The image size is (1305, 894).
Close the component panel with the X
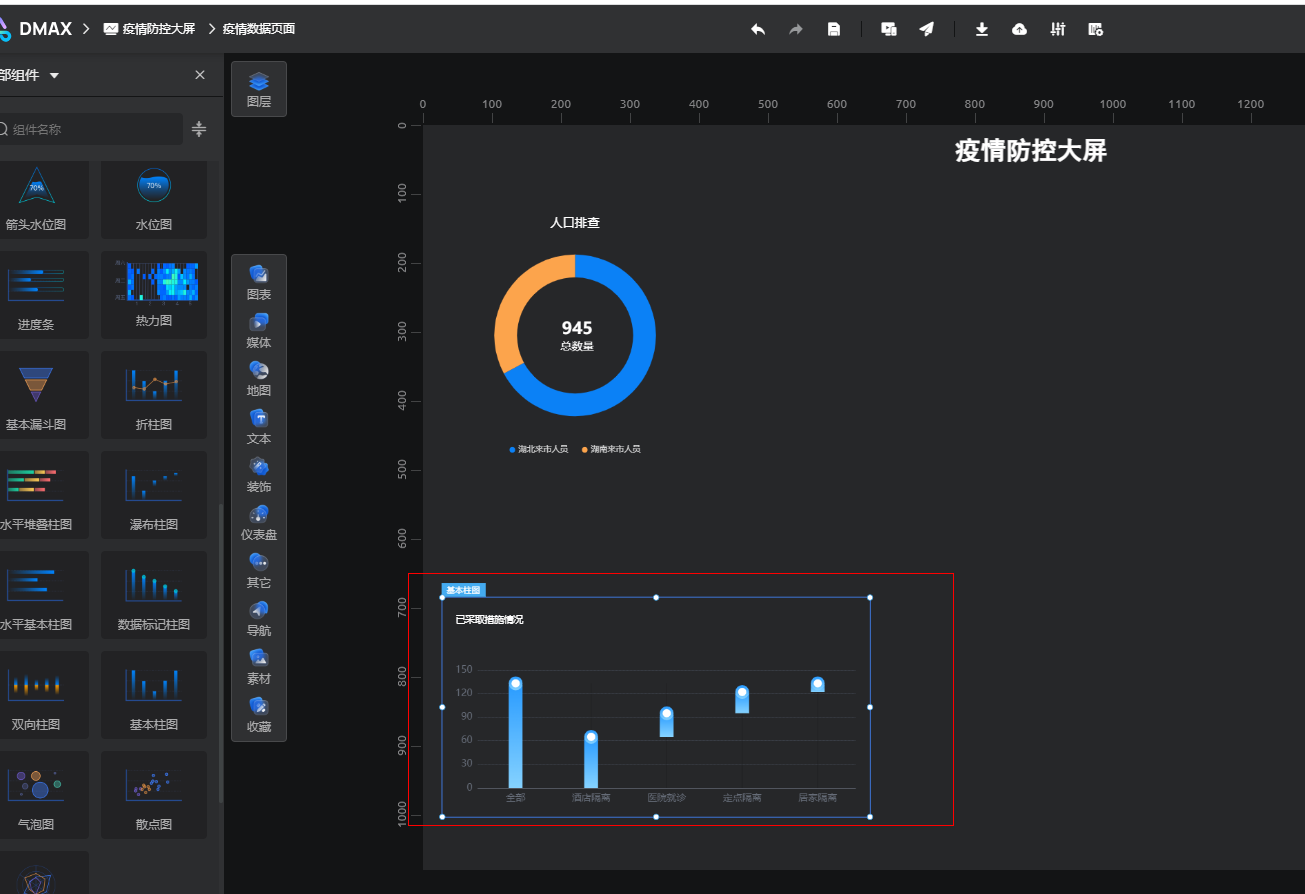(200, 75)
